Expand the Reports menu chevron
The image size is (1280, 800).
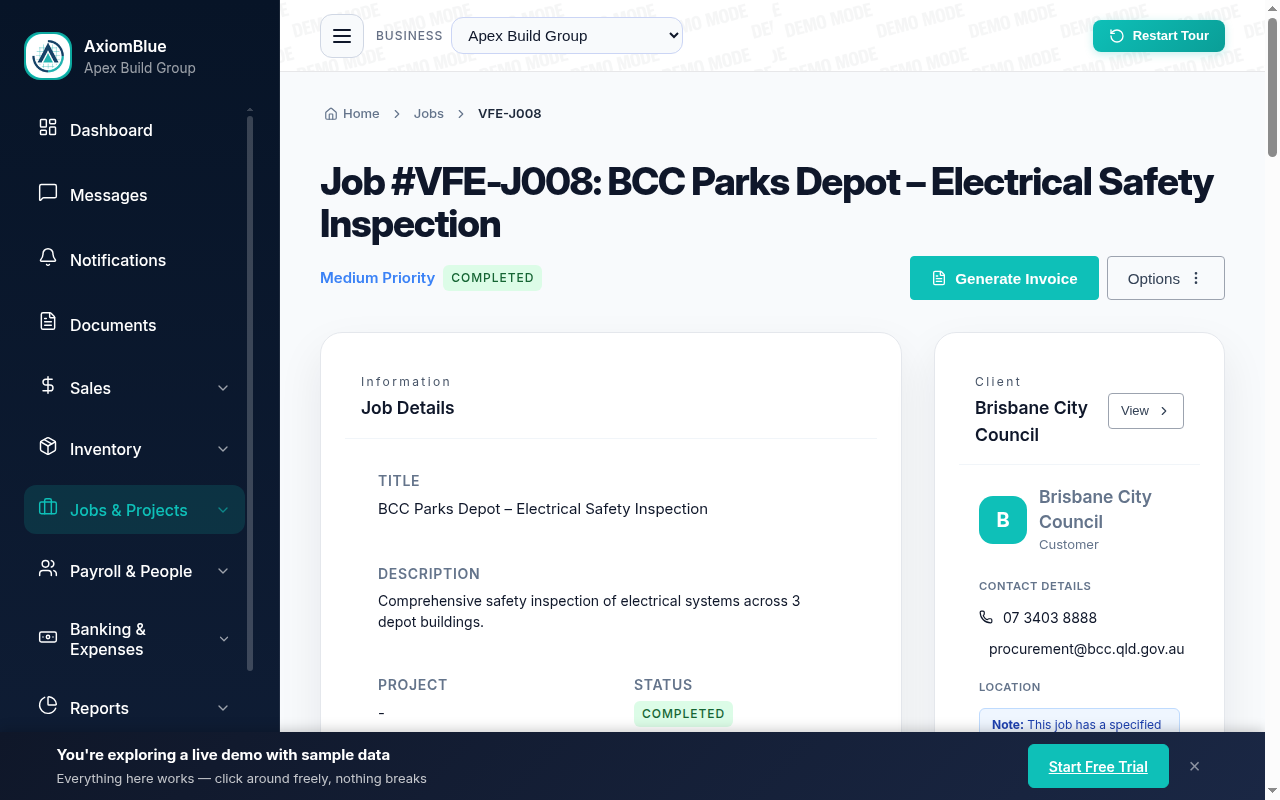(x=223, y=708)
